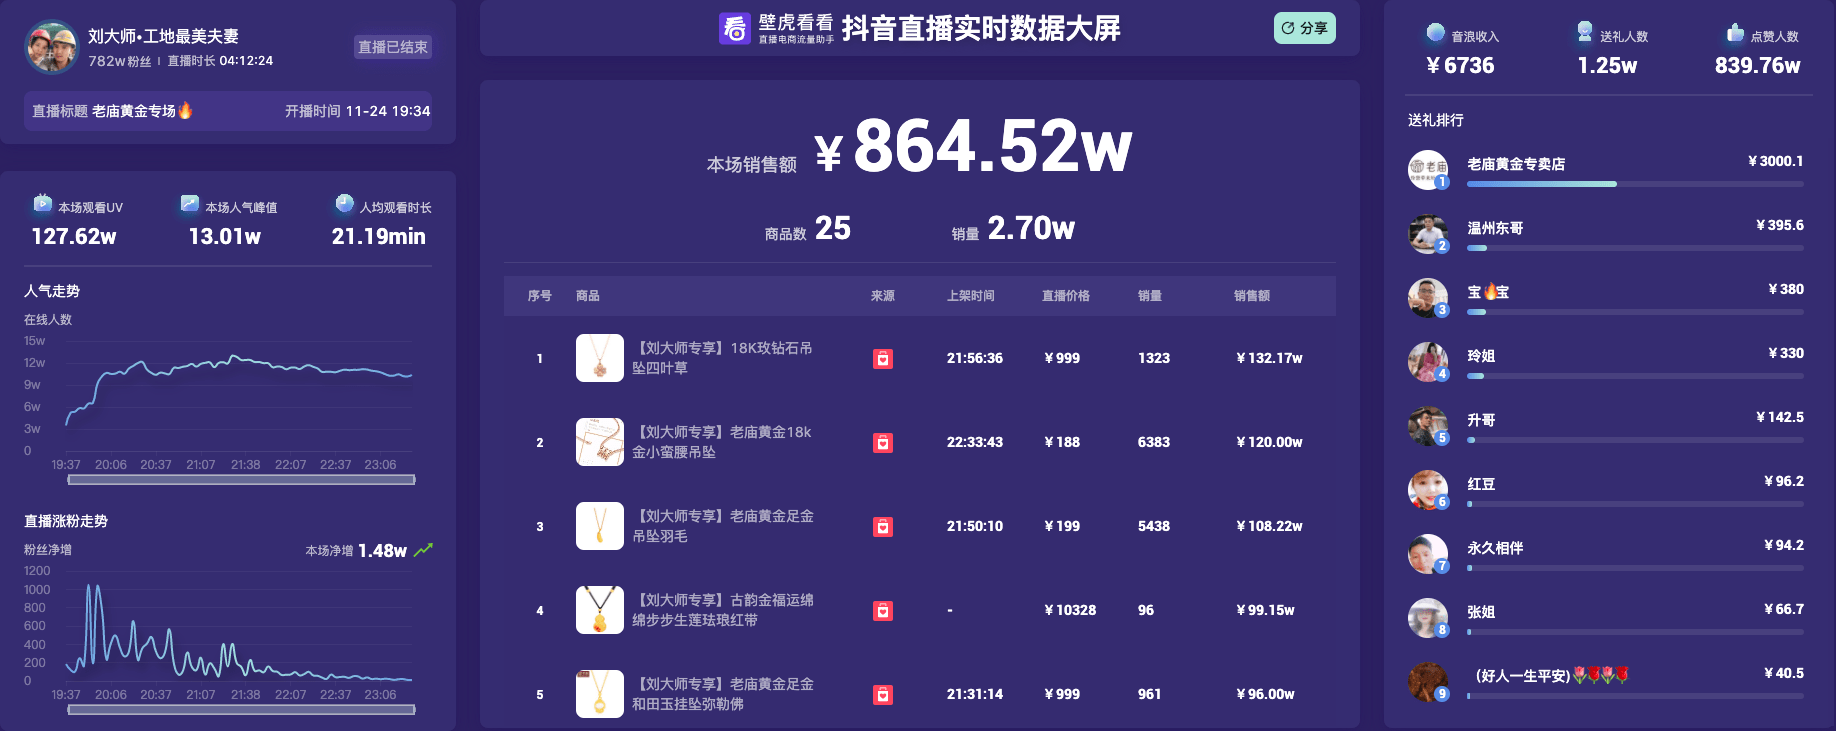Click avatar of (好人一生平安)
This screenshot has height=731, width=1836.
coord(1428,682)
